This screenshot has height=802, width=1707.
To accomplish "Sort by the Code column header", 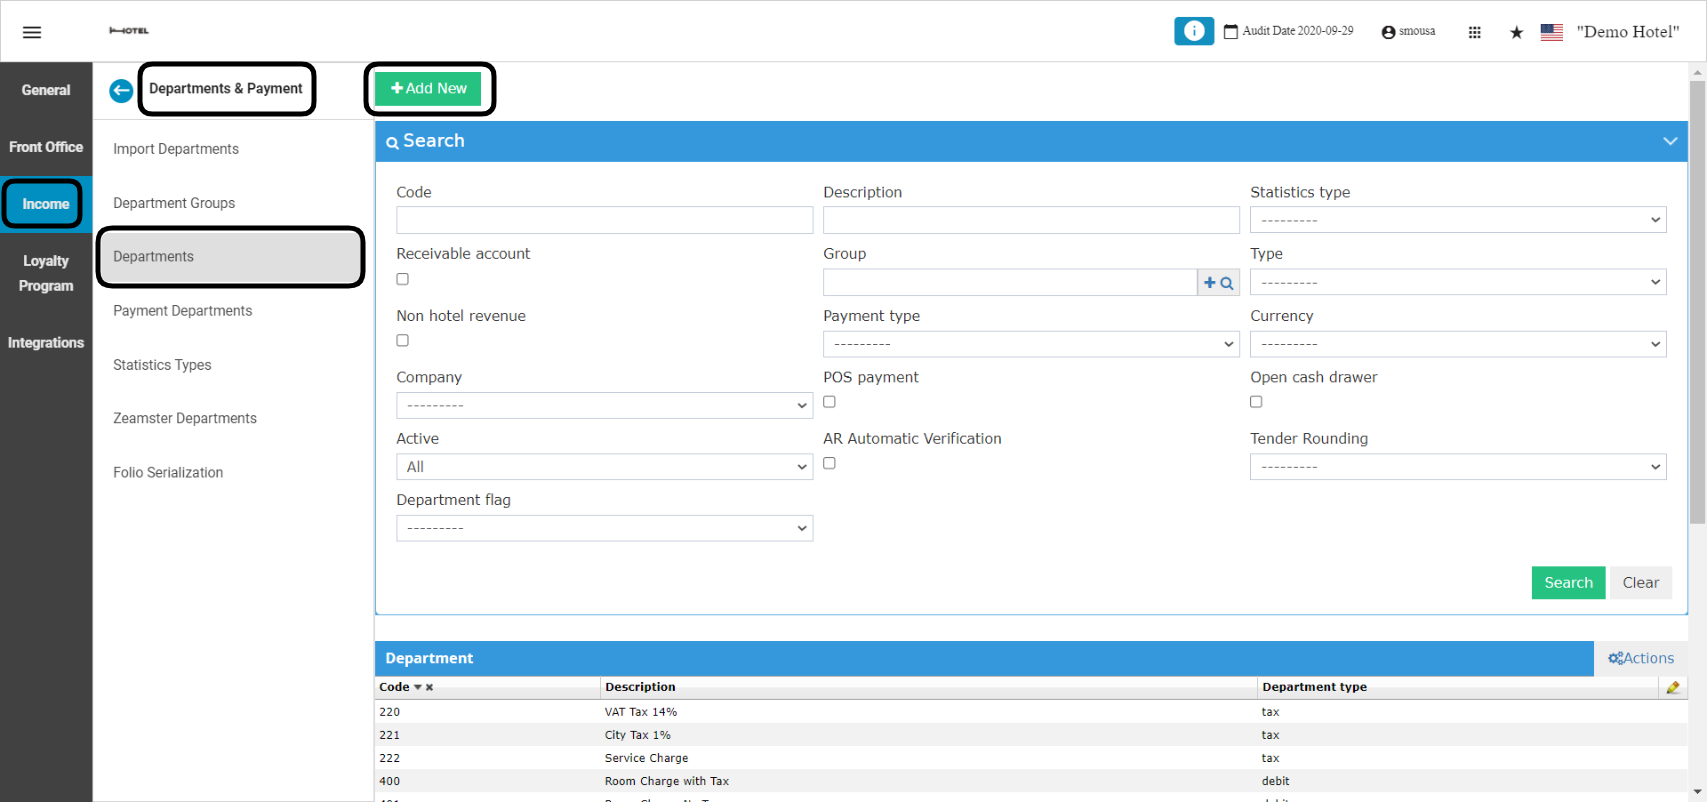I will tap(394, 687).
